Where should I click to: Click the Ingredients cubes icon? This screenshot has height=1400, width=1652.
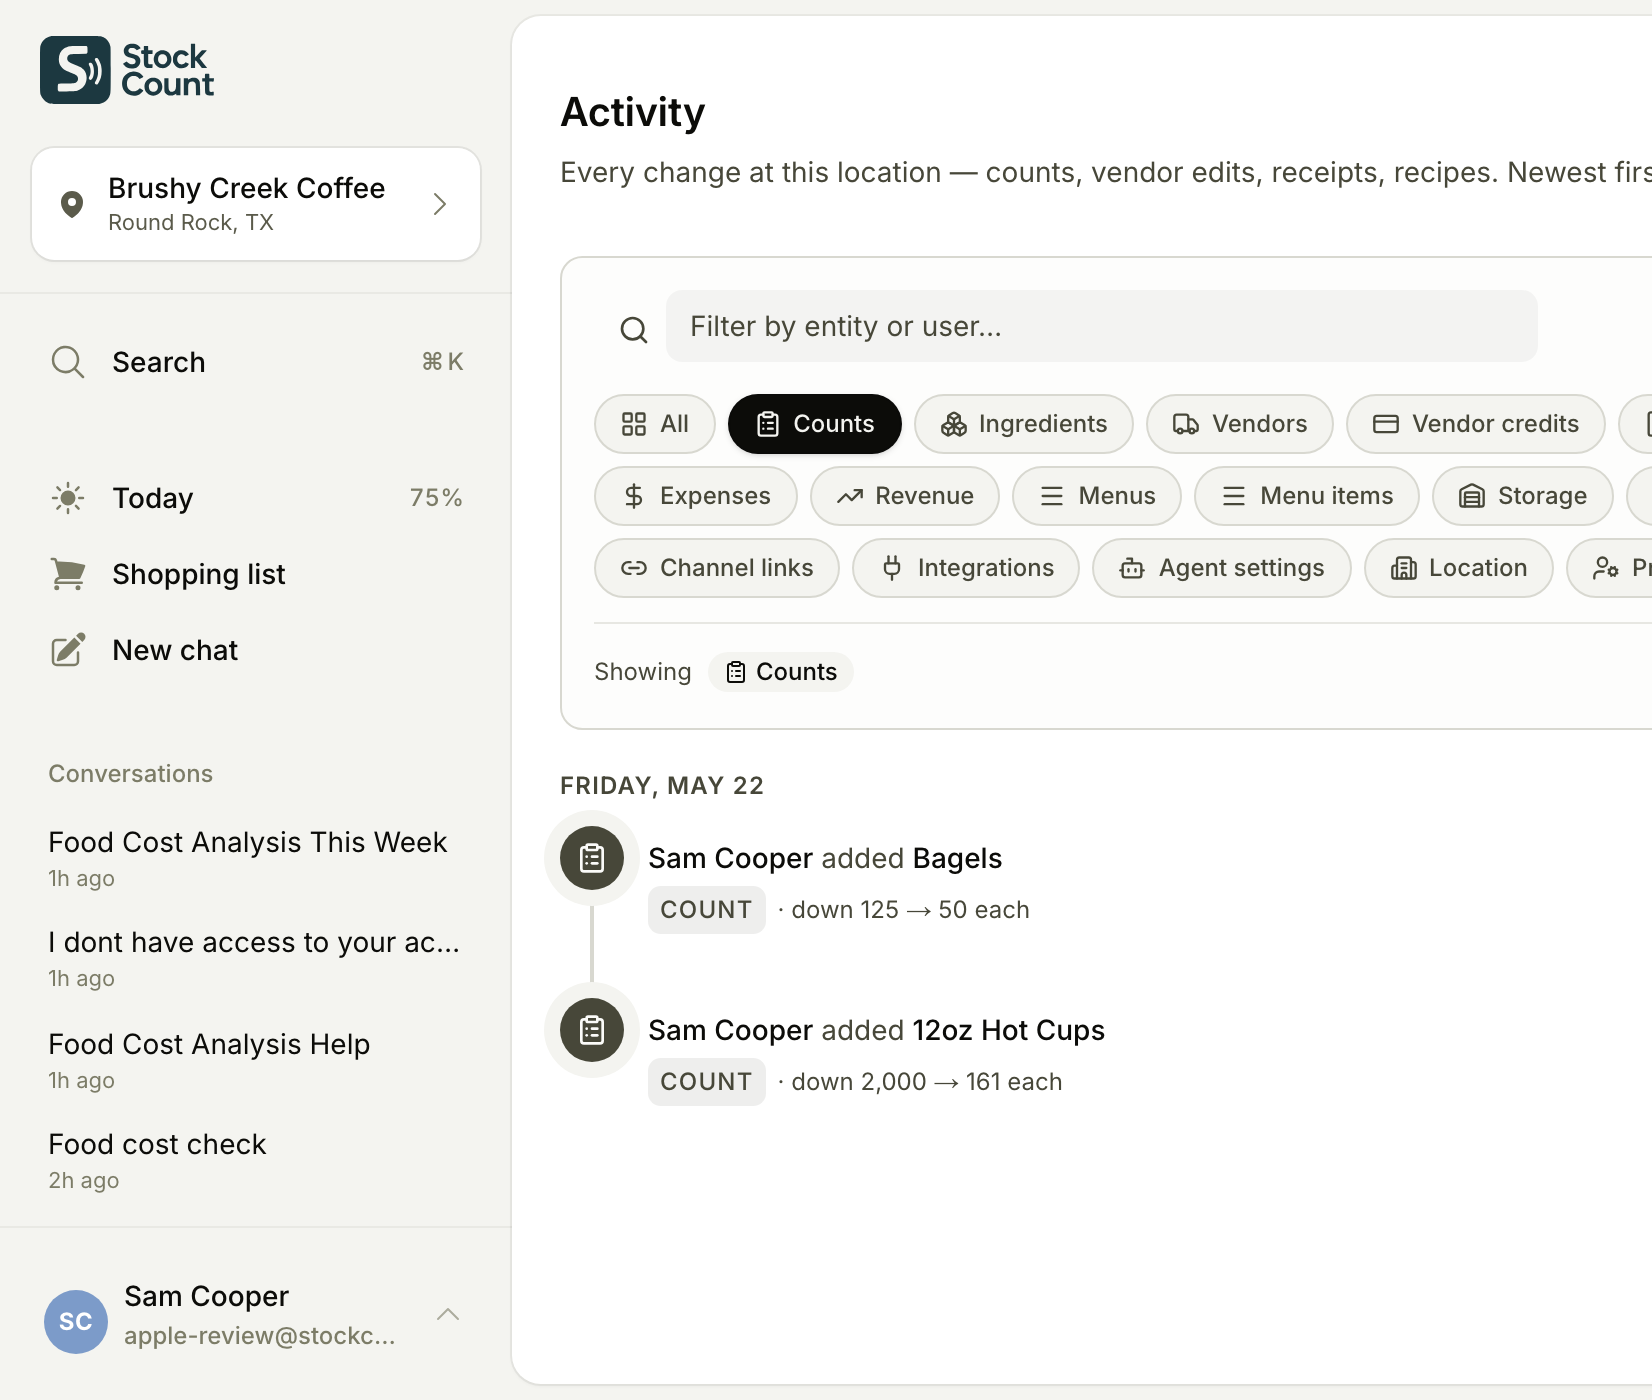(954, 424)
